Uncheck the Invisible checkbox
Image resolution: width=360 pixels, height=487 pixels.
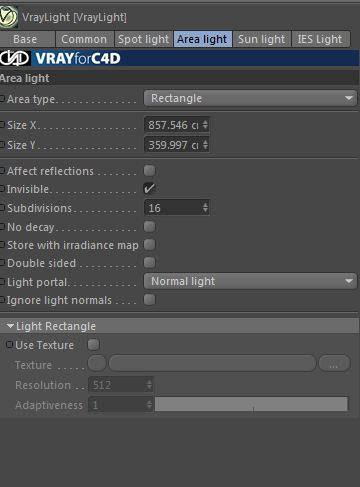click(x=149, y=189)
